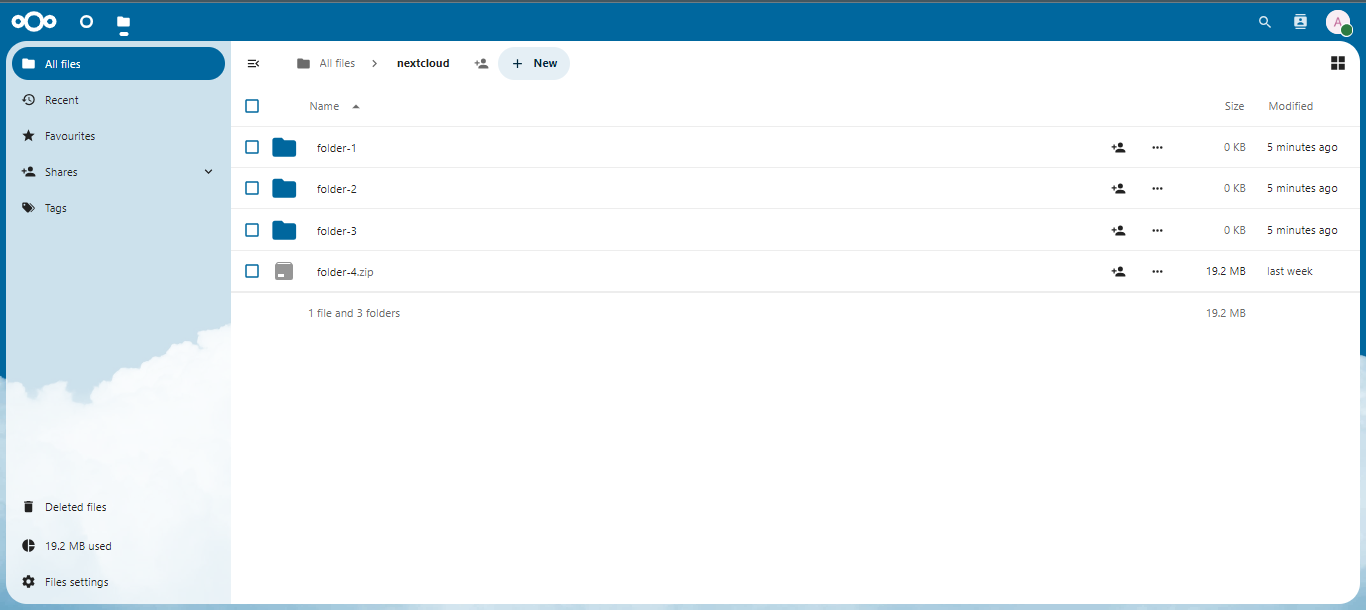Go to Favourites in sidebar
The width and height of the screenshot is (1366, 610).
pos(70,136)
